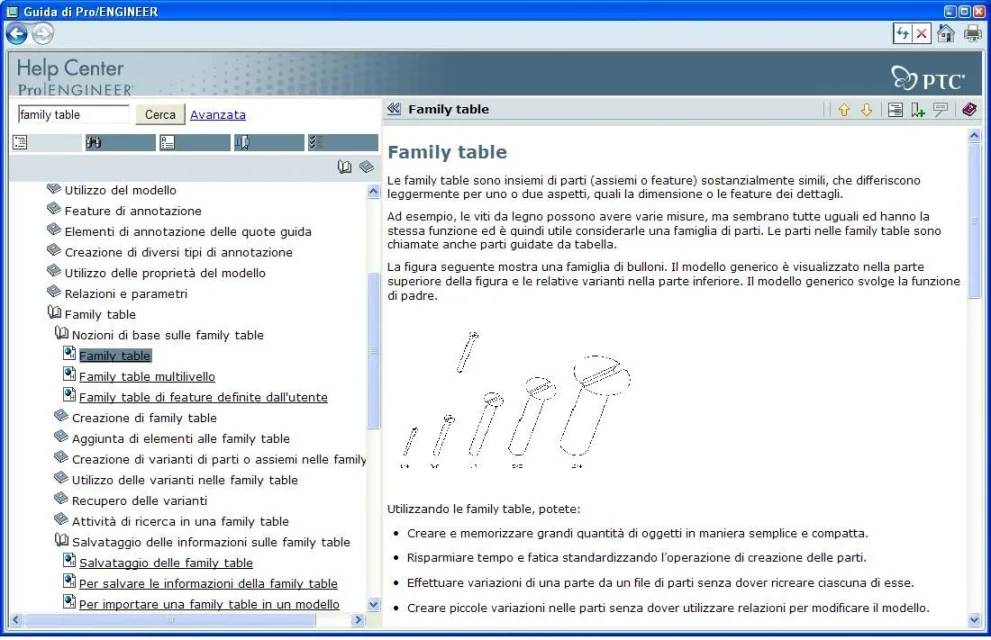Open the purple book glossary icon
The image size is (991, 640).
[x=969, y=110]
